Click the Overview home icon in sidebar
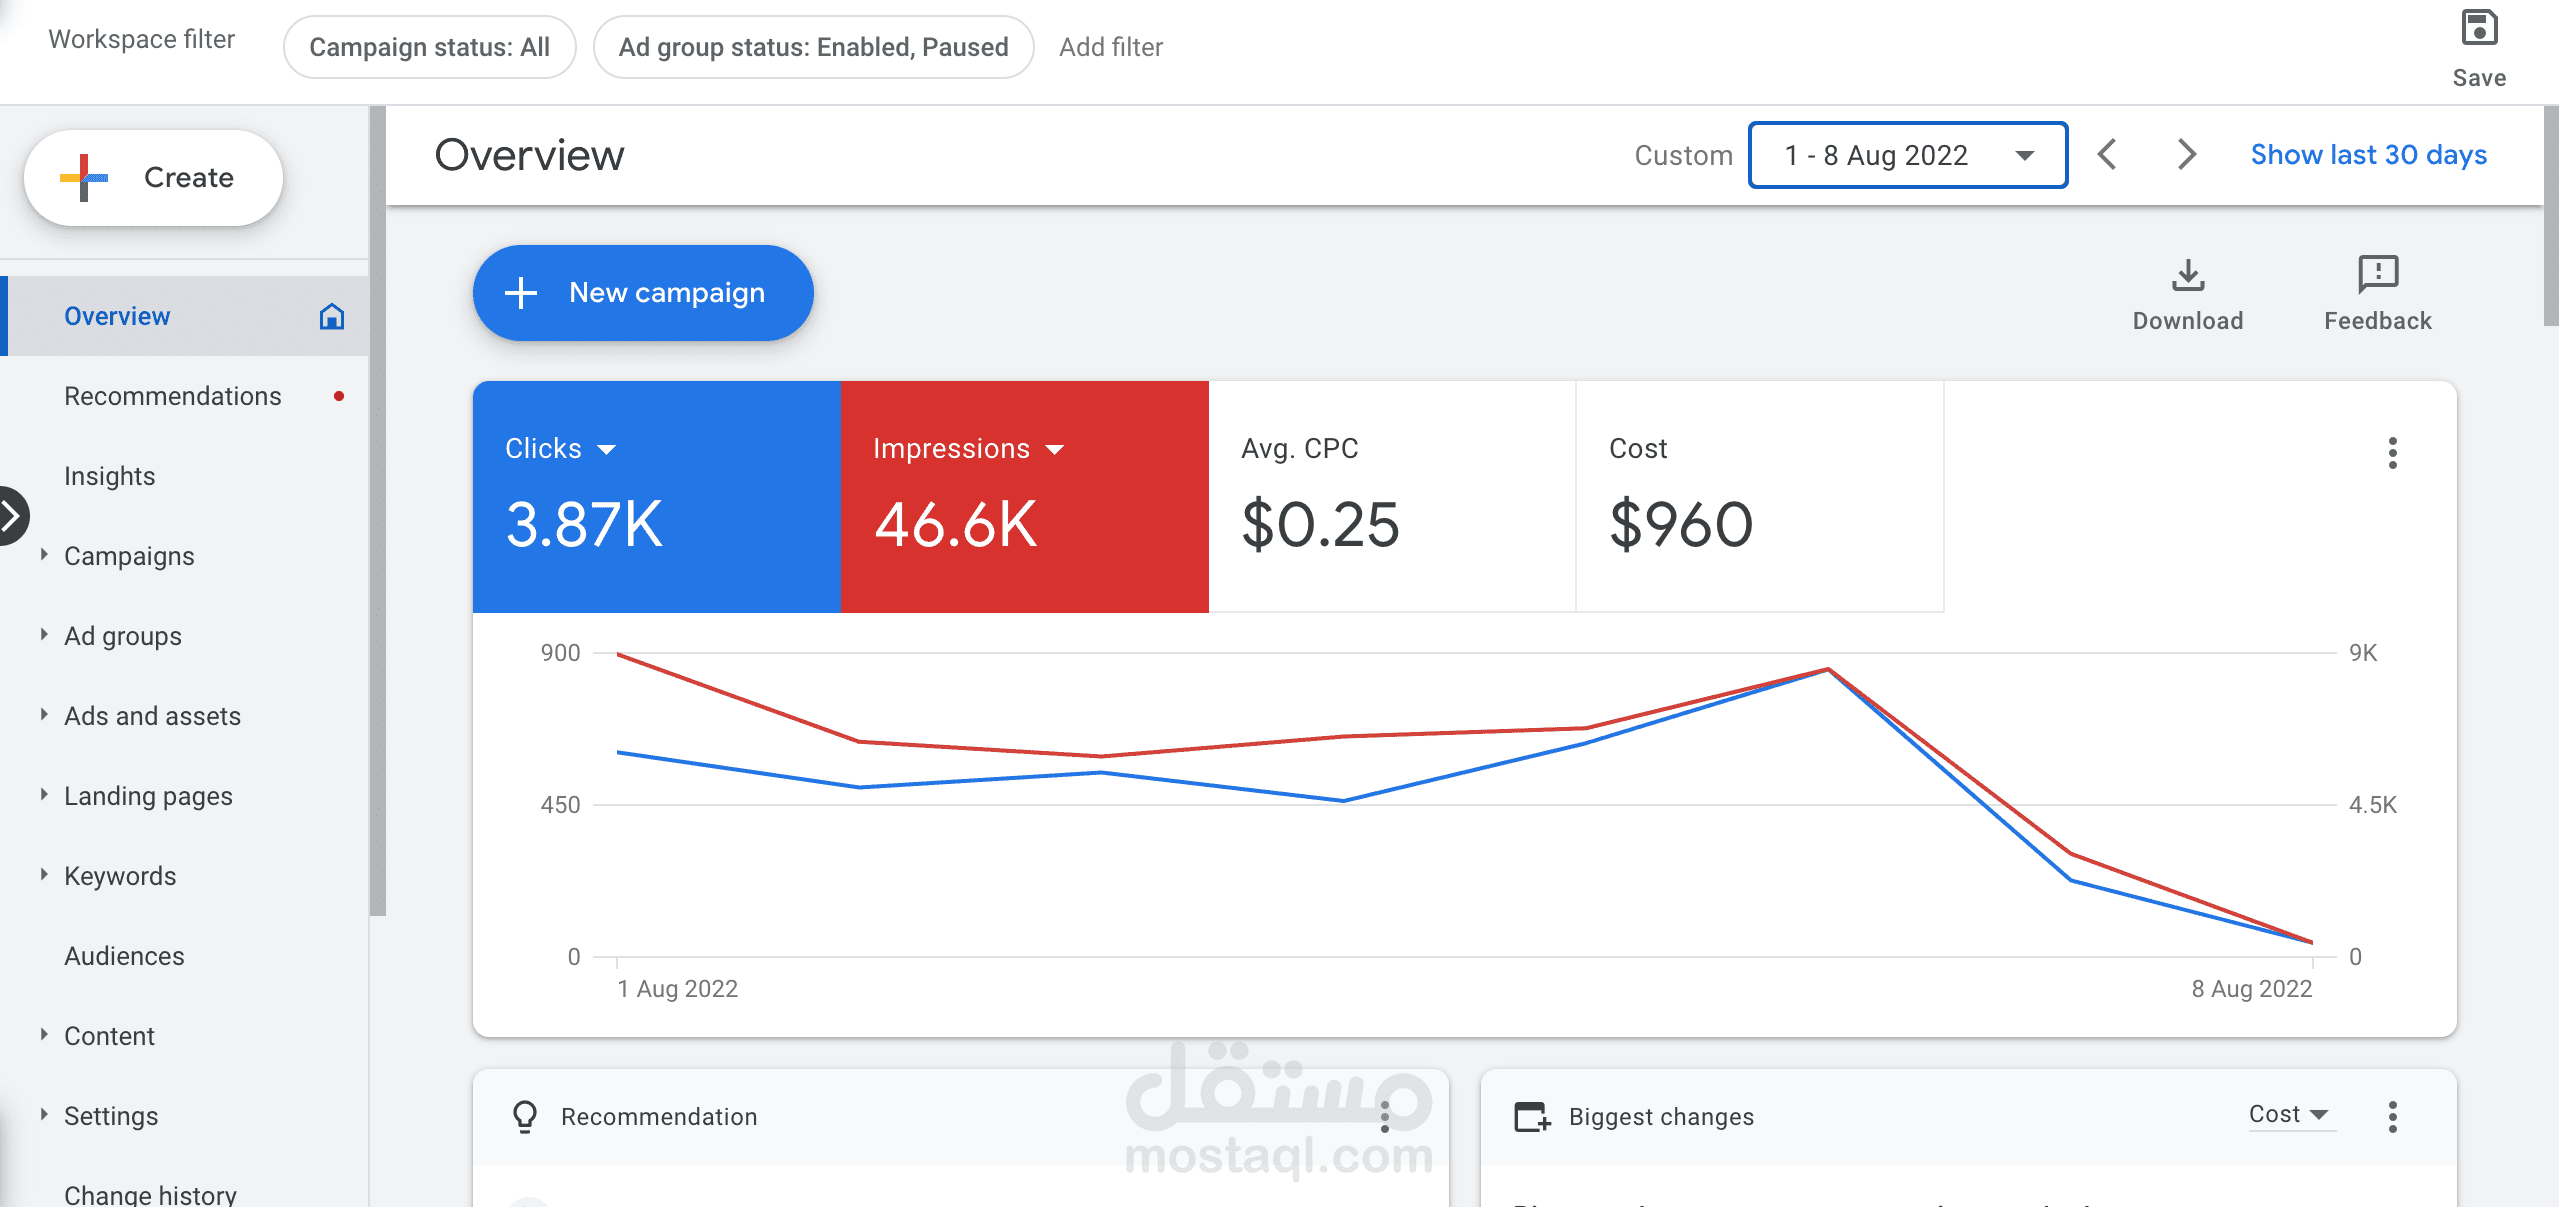The width and height of the screenshot is (2559, 1207). 331,316
